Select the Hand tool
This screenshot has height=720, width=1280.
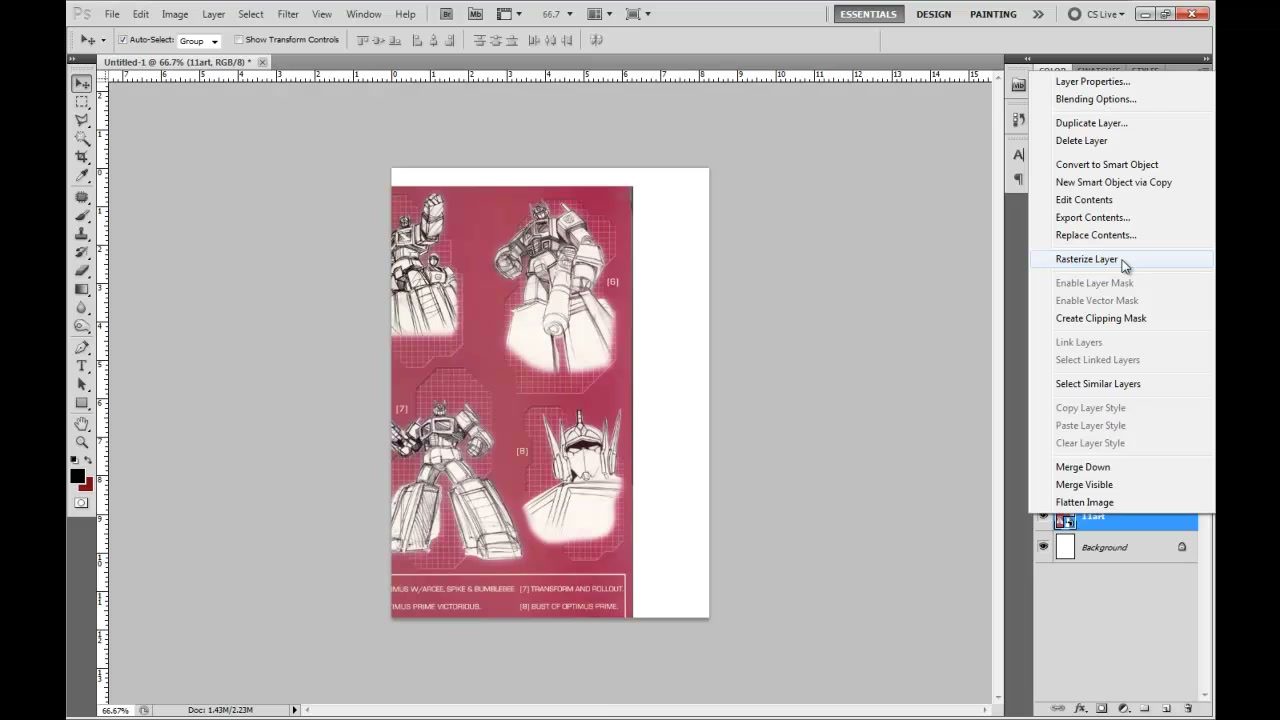point(82,424)
